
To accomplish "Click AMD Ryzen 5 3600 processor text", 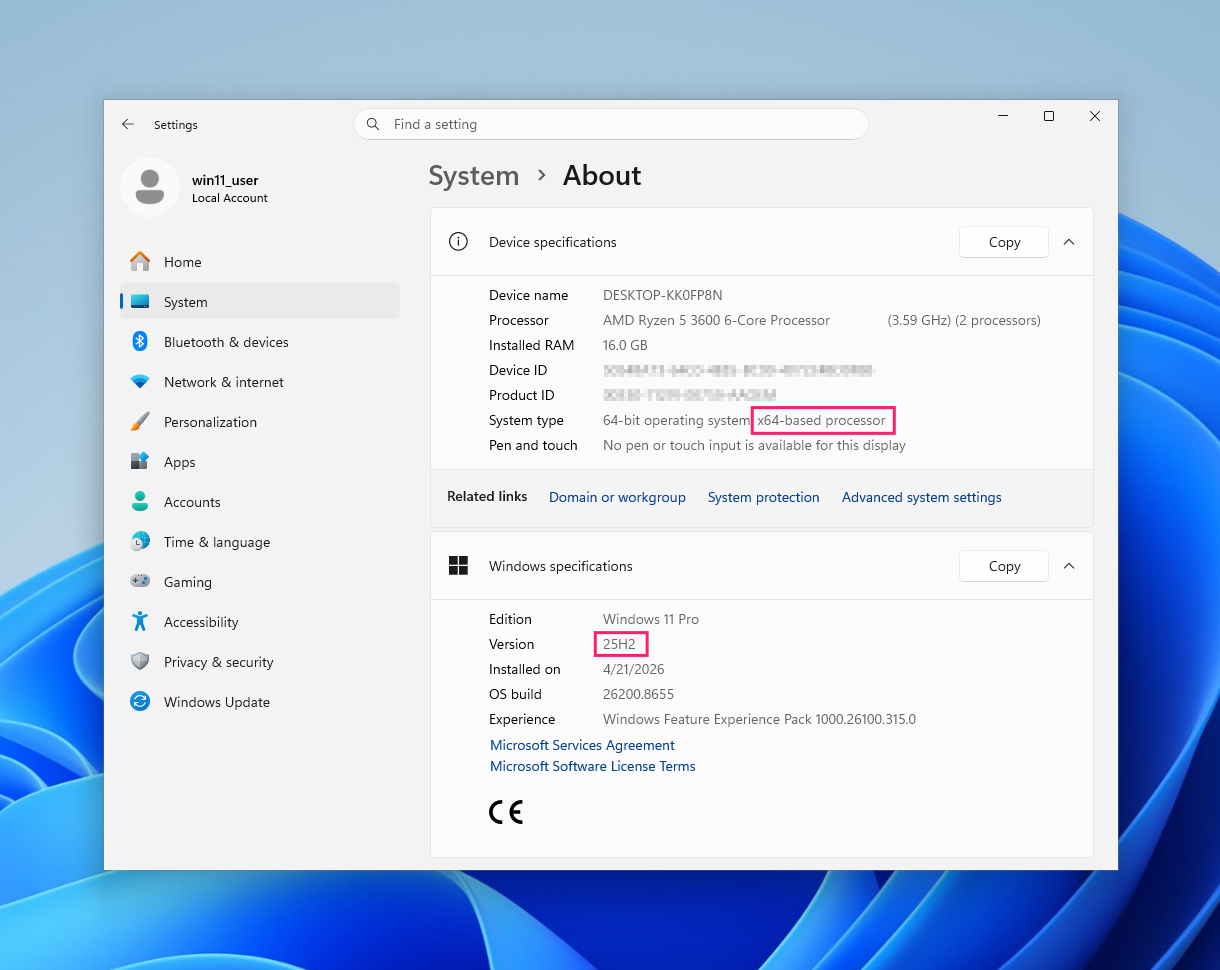I will click(x=716, y=320).
